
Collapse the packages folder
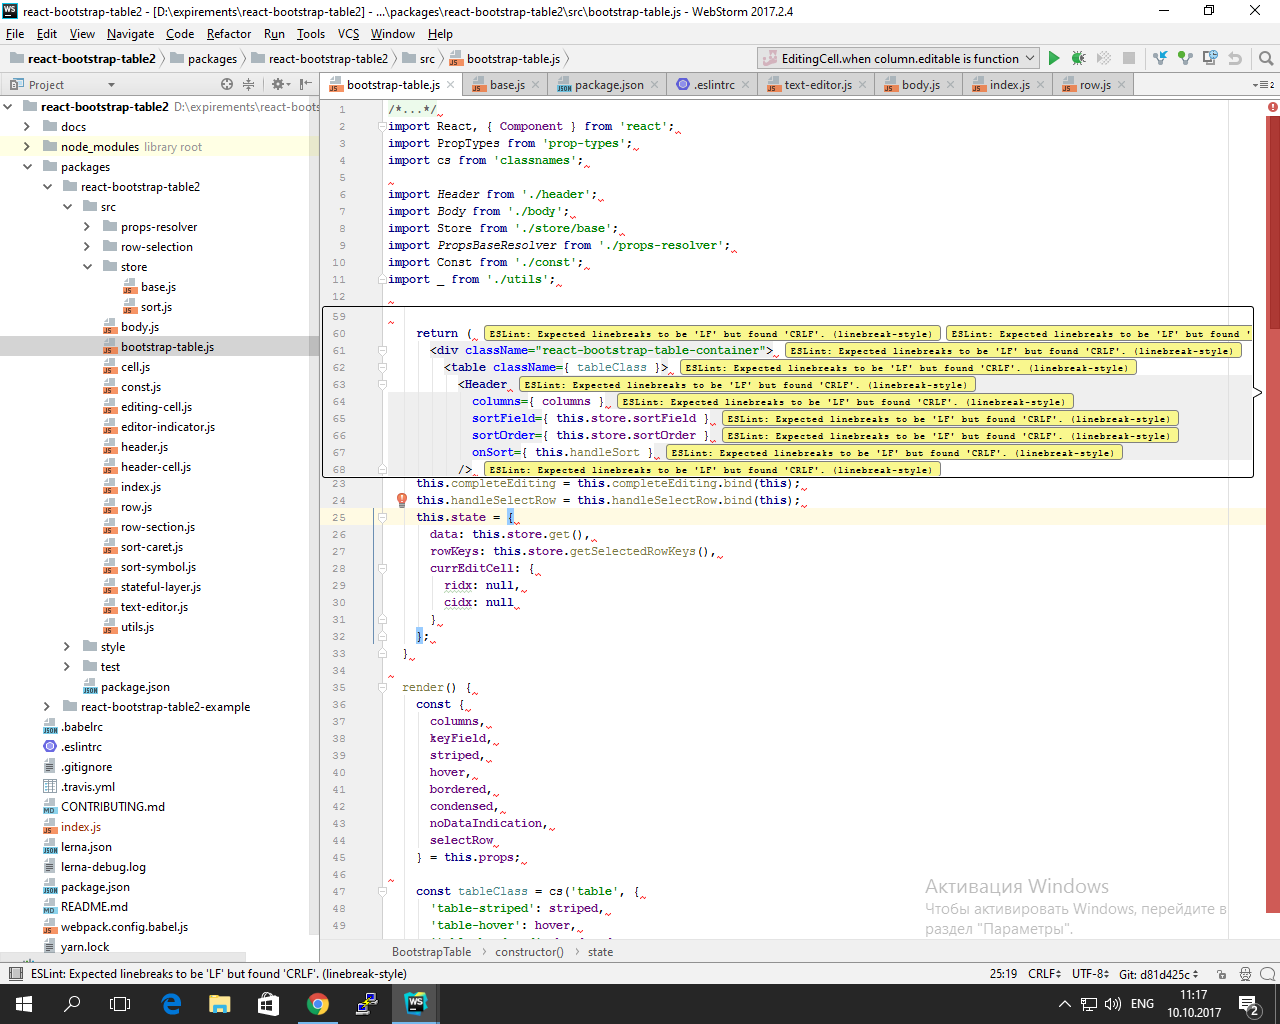tap(27, 167)
